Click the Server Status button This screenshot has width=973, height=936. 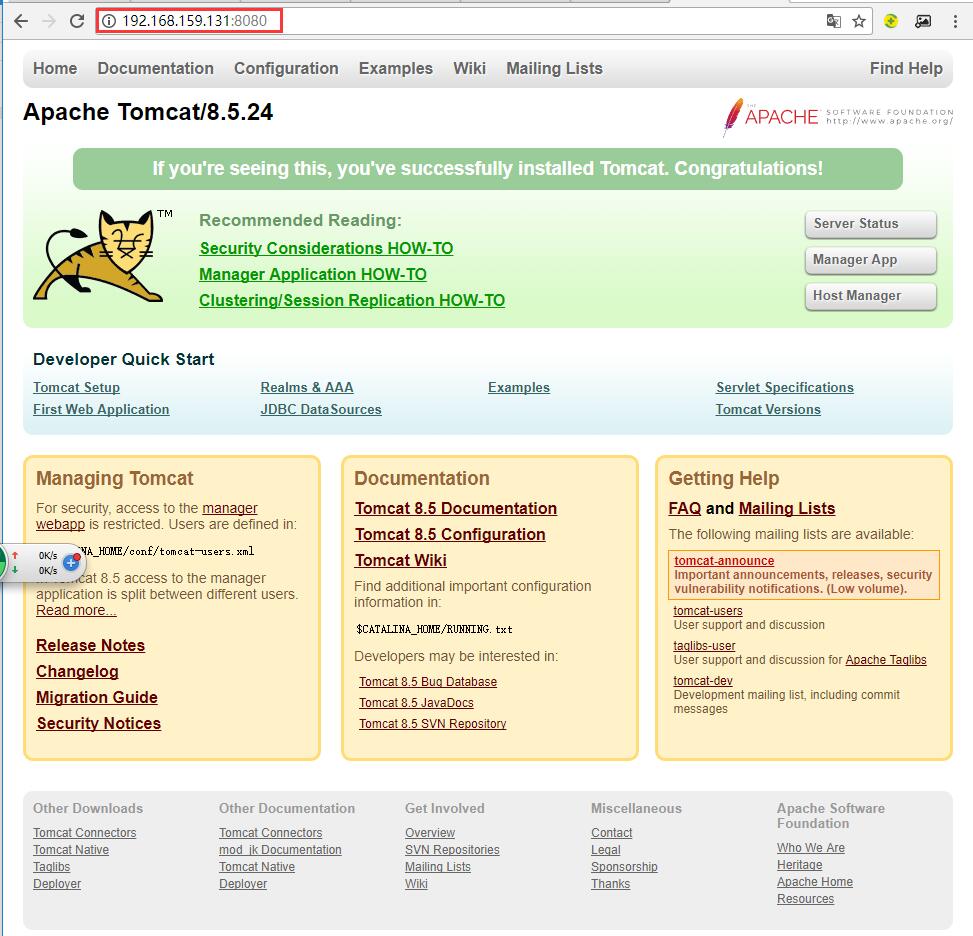pos(871,224)
